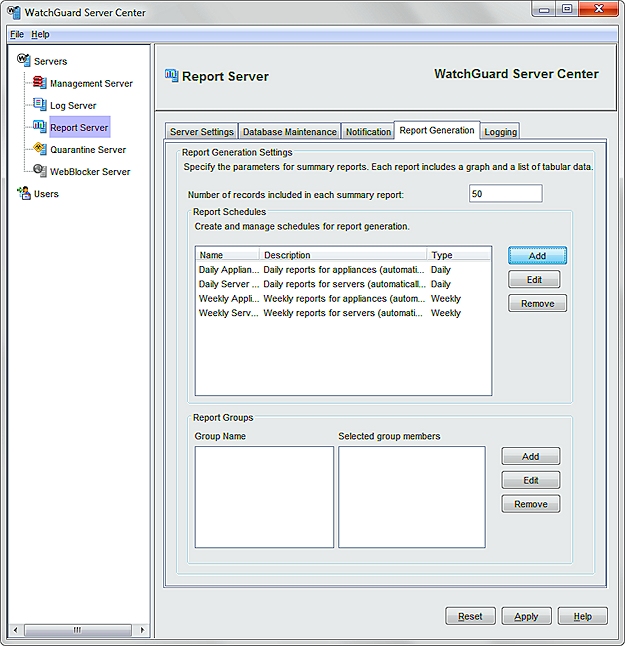Click the Report Server header icon

[x=171, y=76]
